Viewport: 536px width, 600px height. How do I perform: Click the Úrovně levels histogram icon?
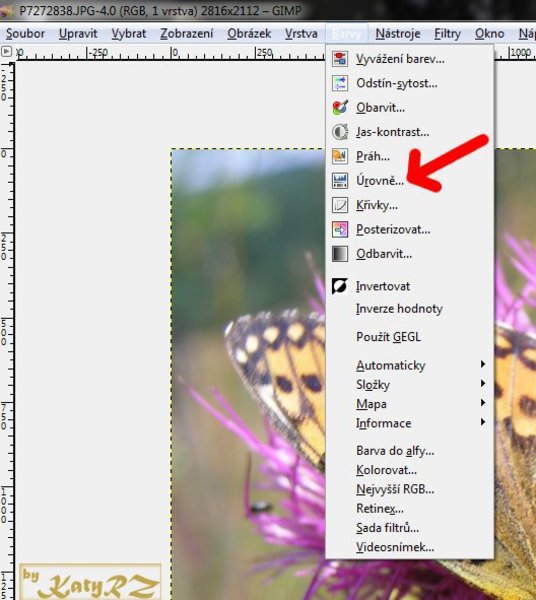340,181
